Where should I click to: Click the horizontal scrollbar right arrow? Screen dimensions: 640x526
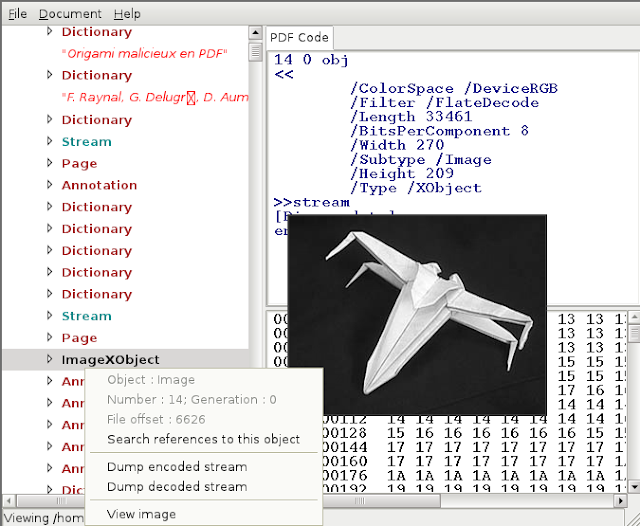pyautogui.click(x=621, y=501)
